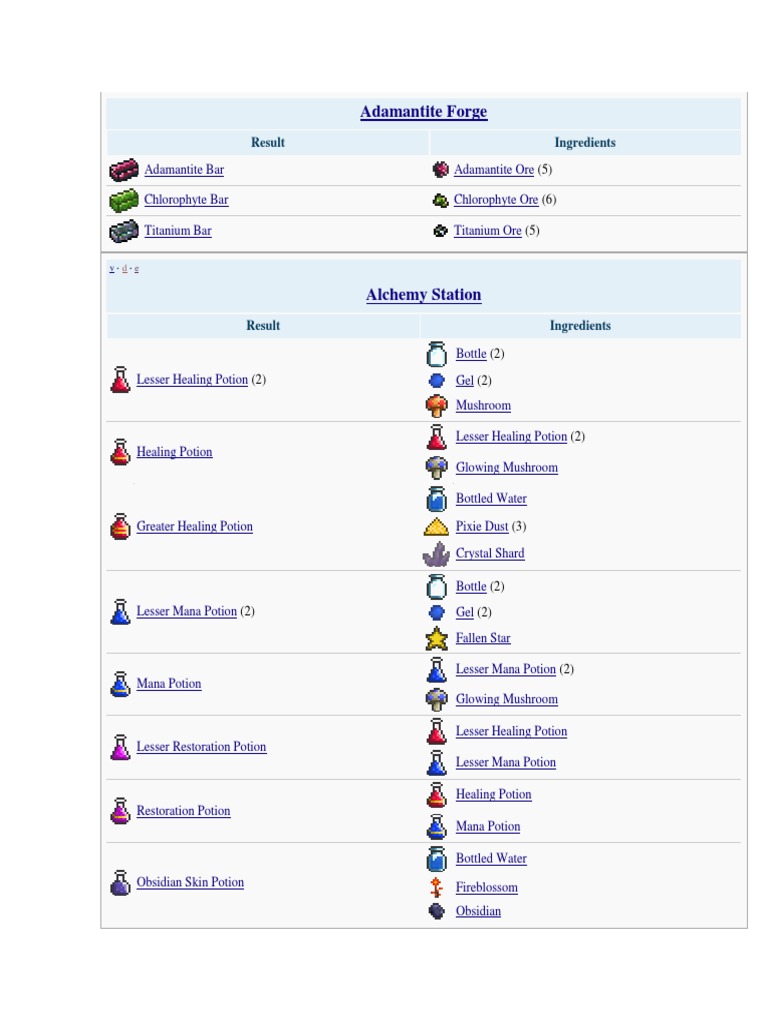Click Gel link in Lesser Mana recipe
The height and width of the screenshot is (1024, 768).
tap(464, 613)
